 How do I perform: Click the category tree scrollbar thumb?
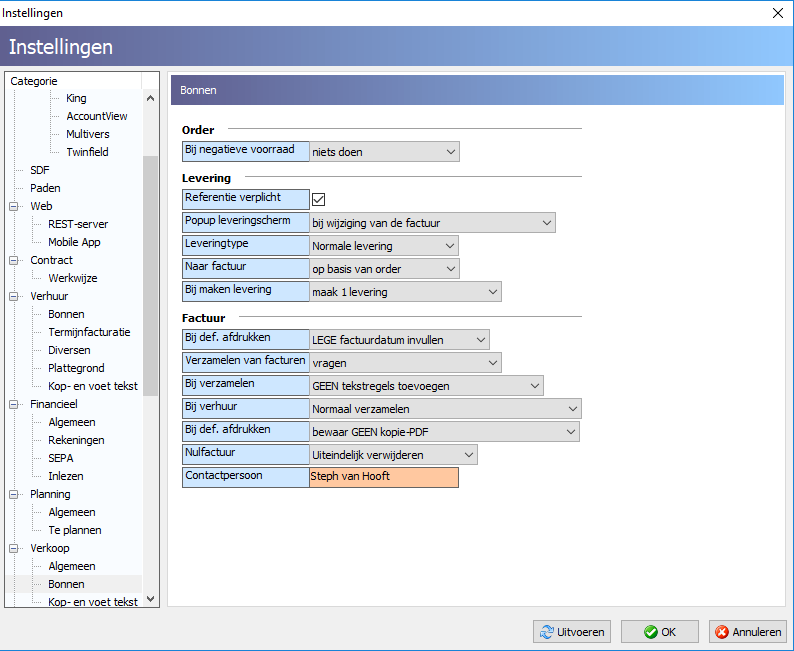click(x=150, y=276)
